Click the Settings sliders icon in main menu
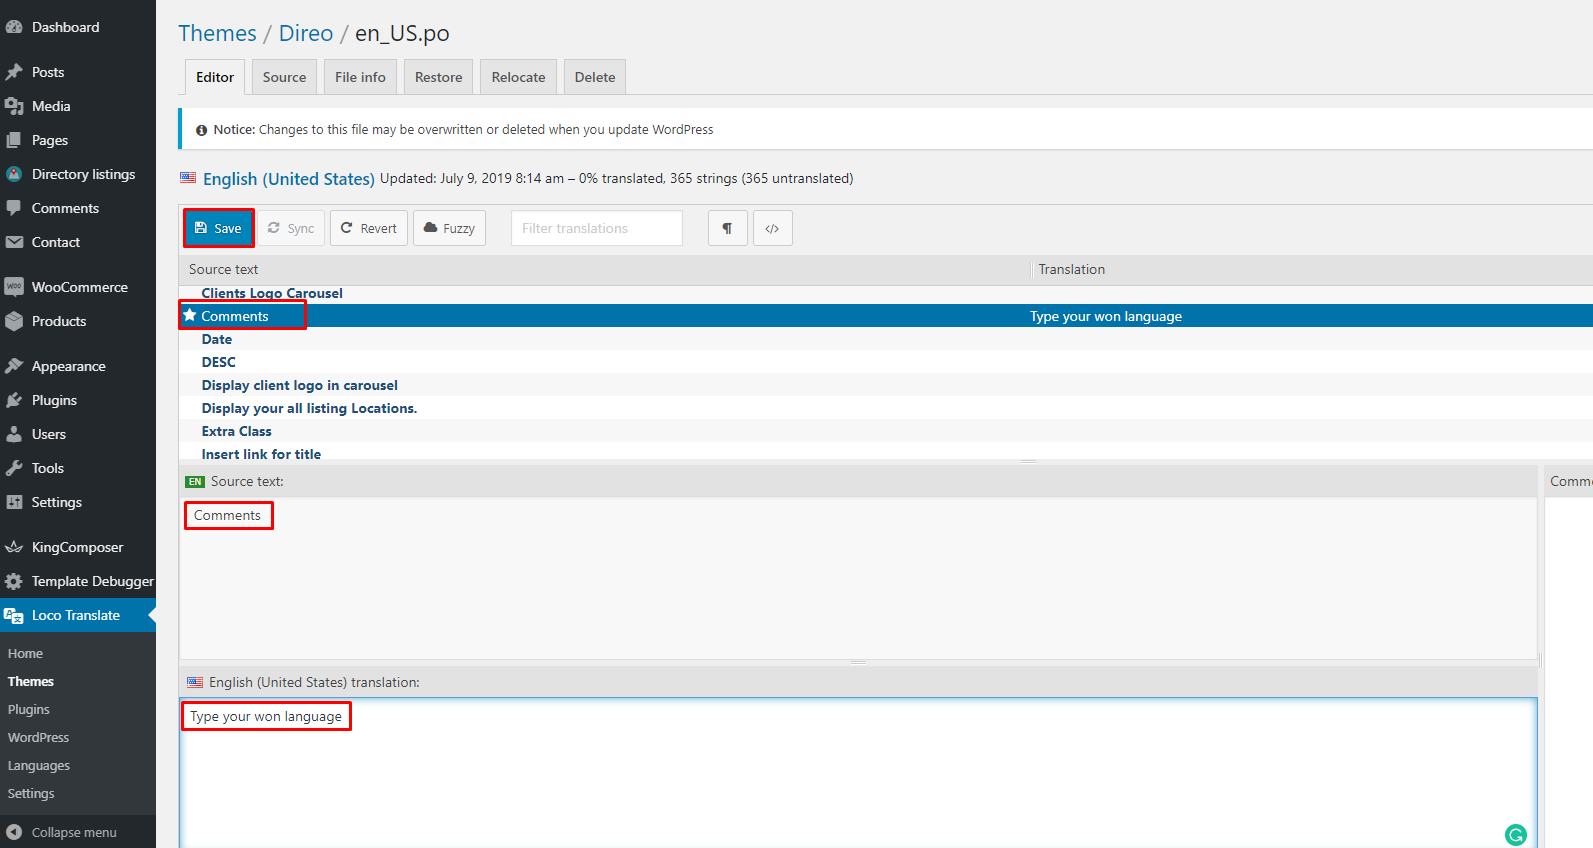1593x848 pixels. pos(14,502)
